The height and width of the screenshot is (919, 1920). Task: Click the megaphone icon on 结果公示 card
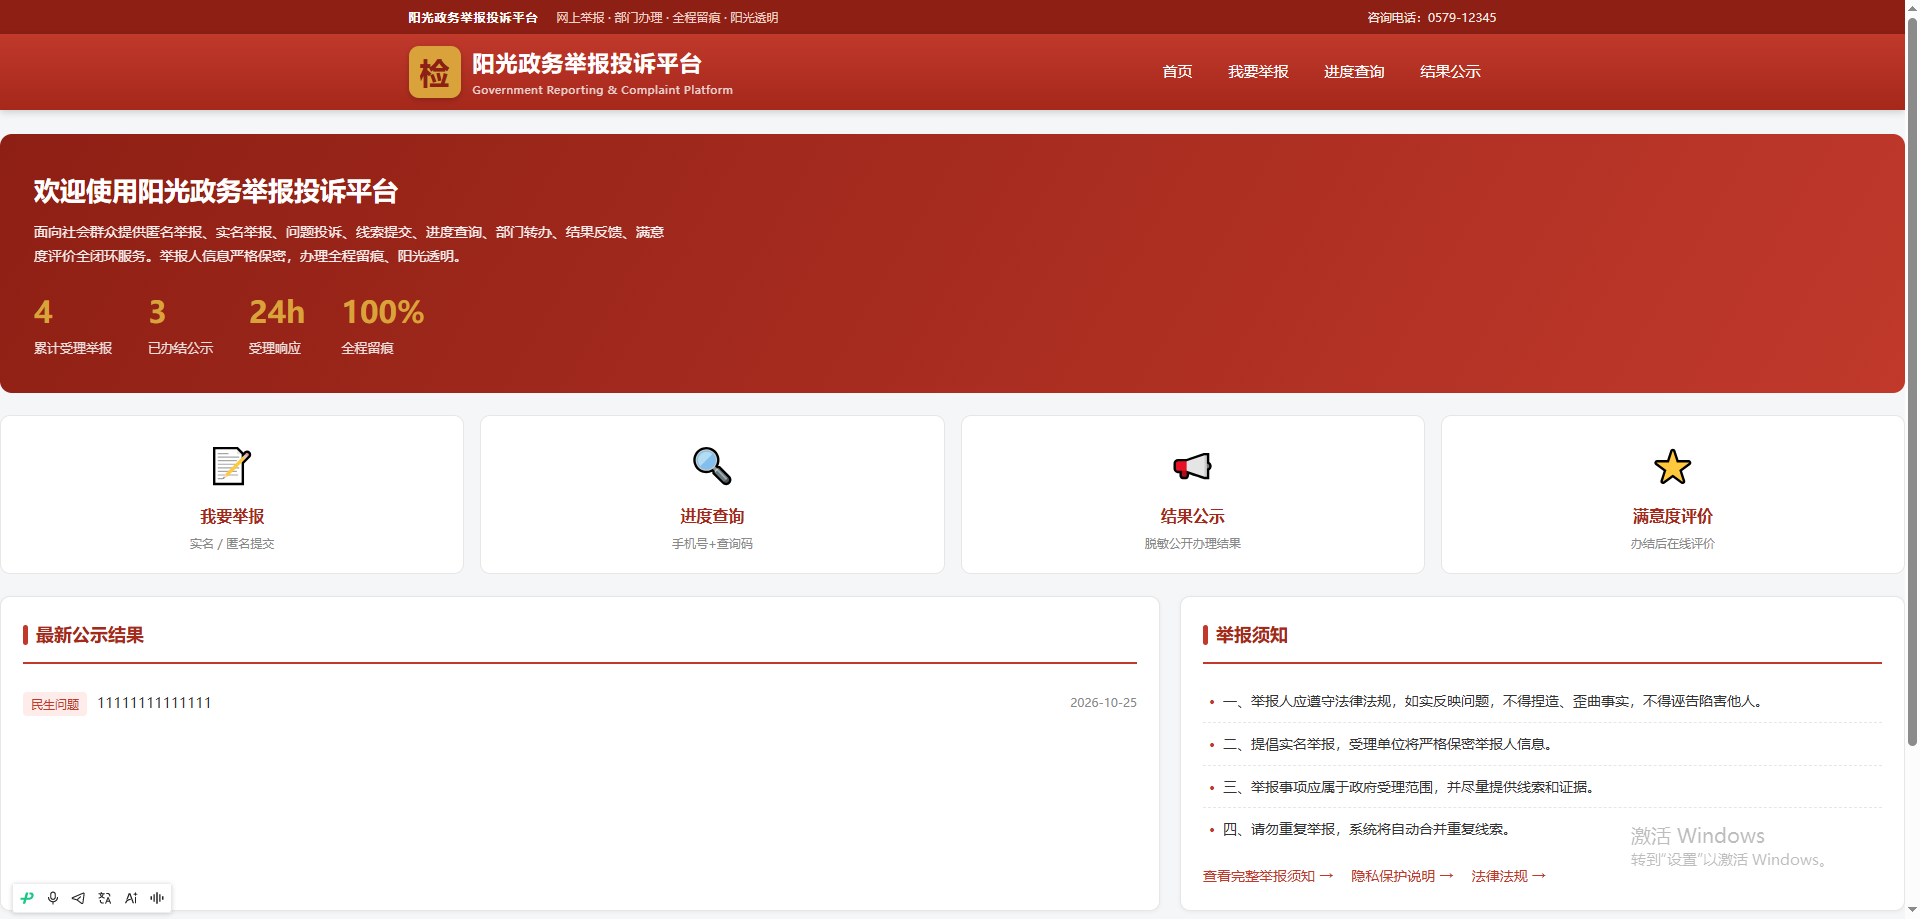[1192, 466]
